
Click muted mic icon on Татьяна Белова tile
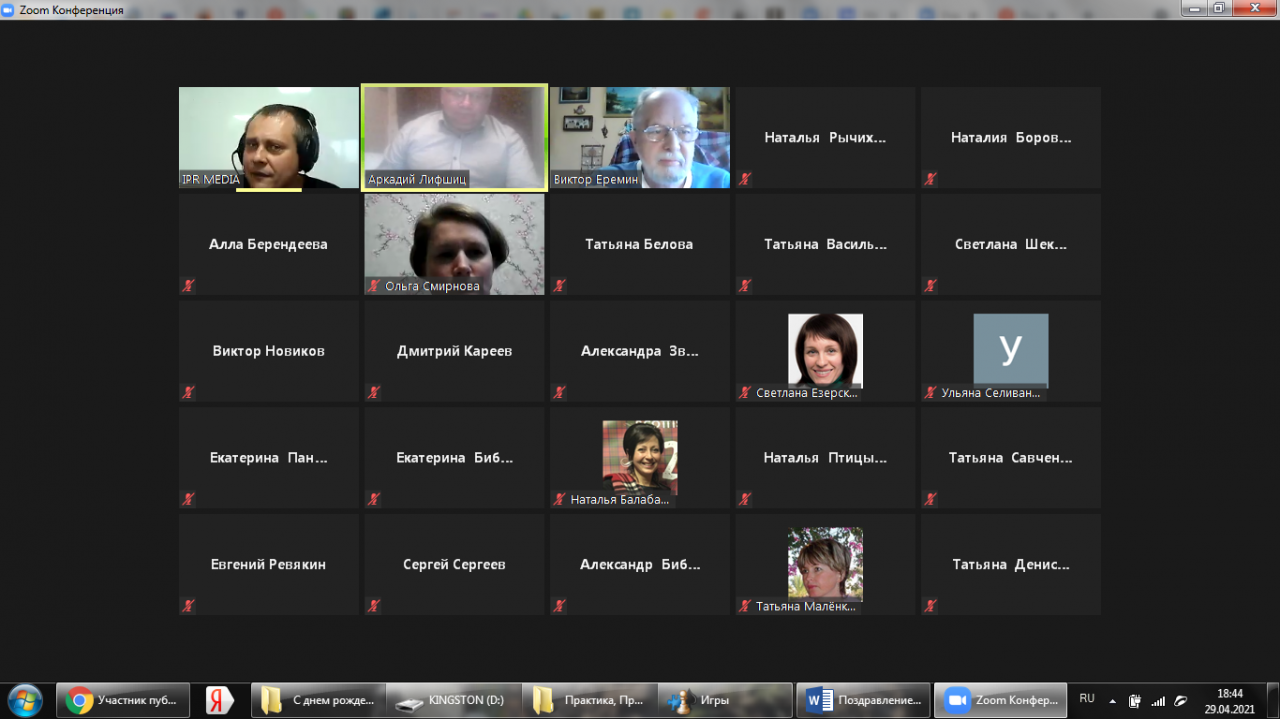559,285
